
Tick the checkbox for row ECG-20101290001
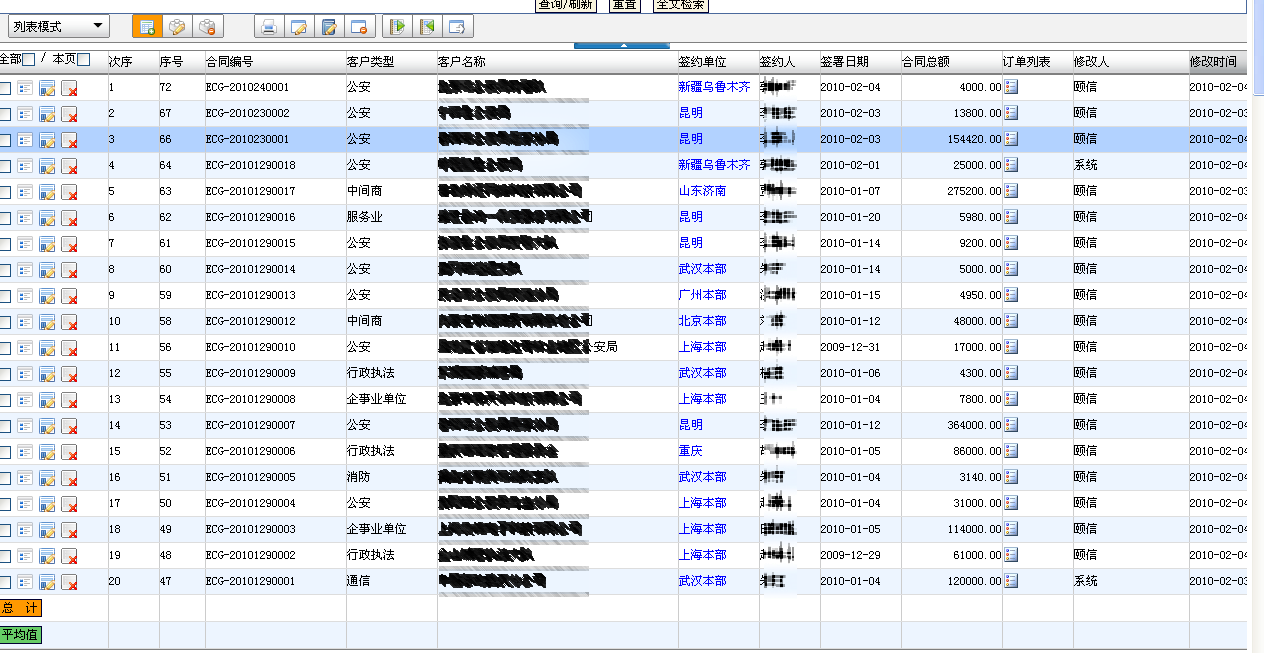coord(5,582)
